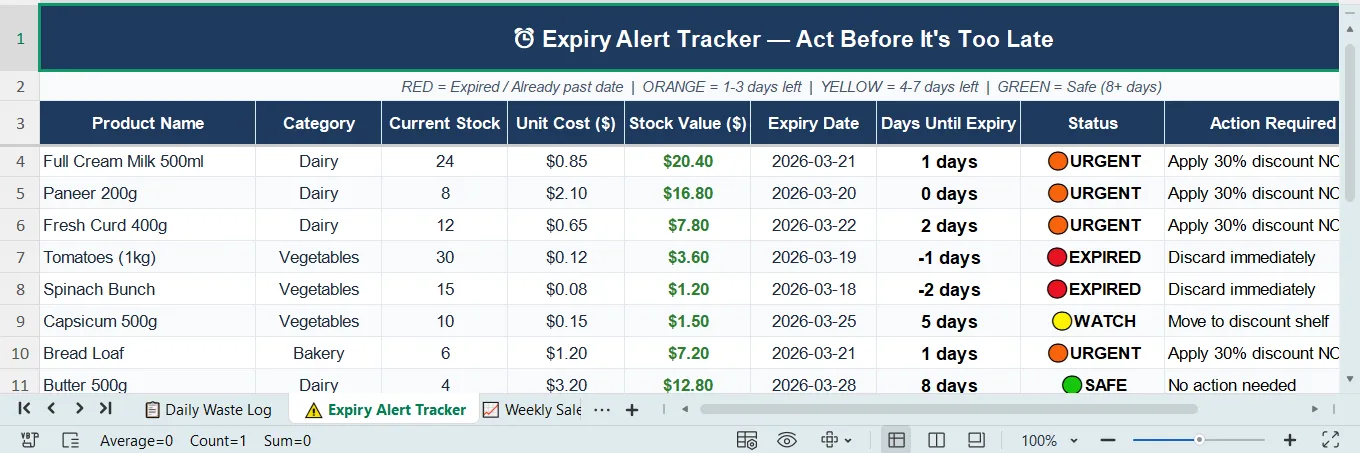
Task: Go to the next sheet tab
Action: (78, 408)
